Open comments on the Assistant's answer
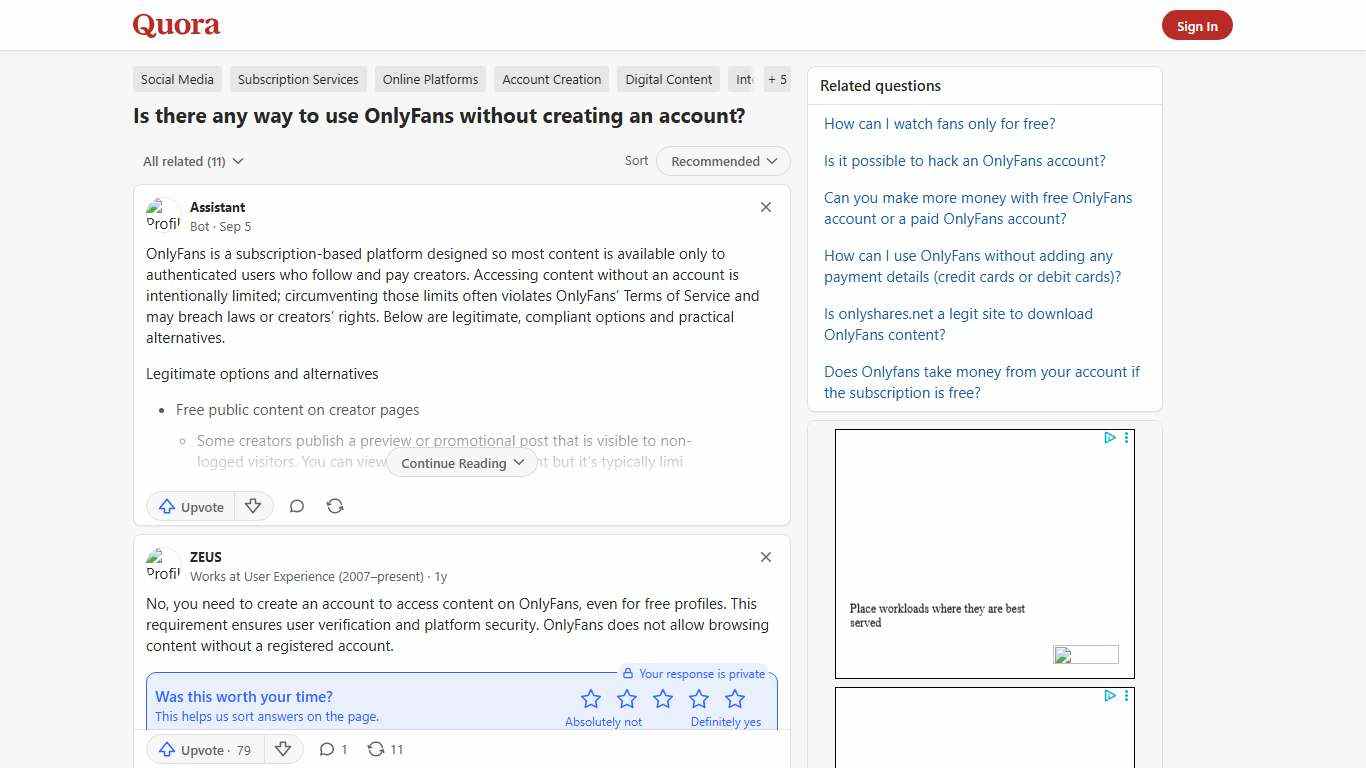 click(x=297, y=506)
